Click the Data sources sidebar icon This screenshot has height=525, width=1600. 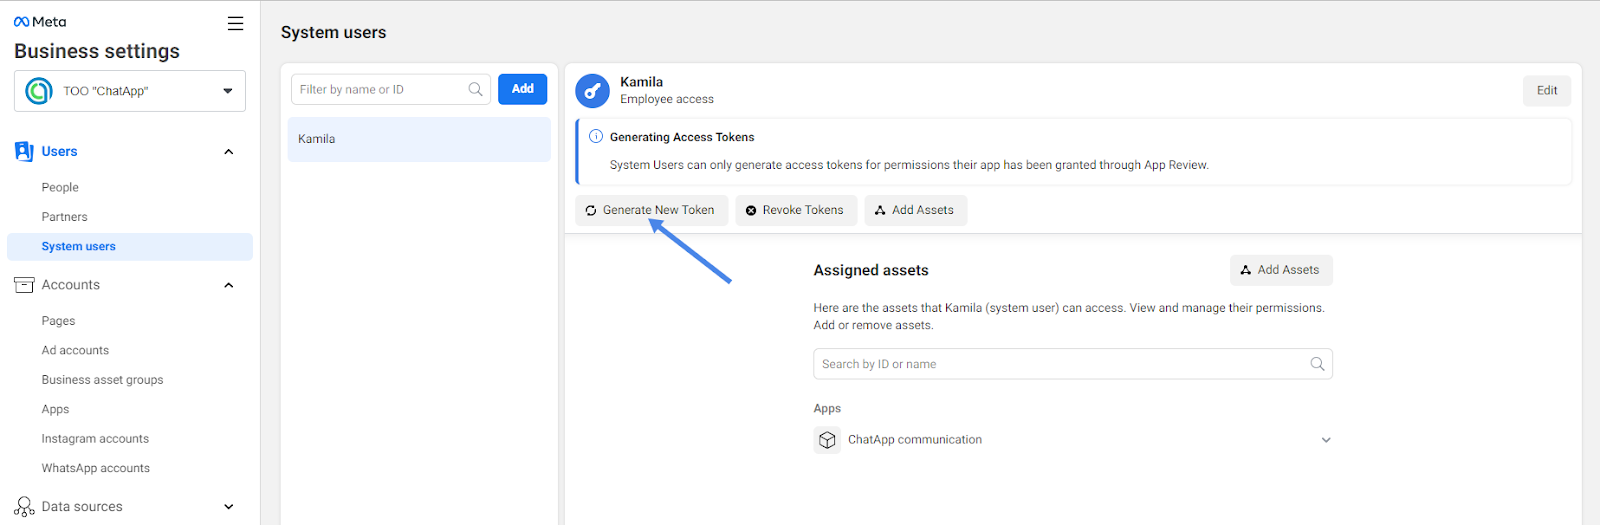click(24, 507)
